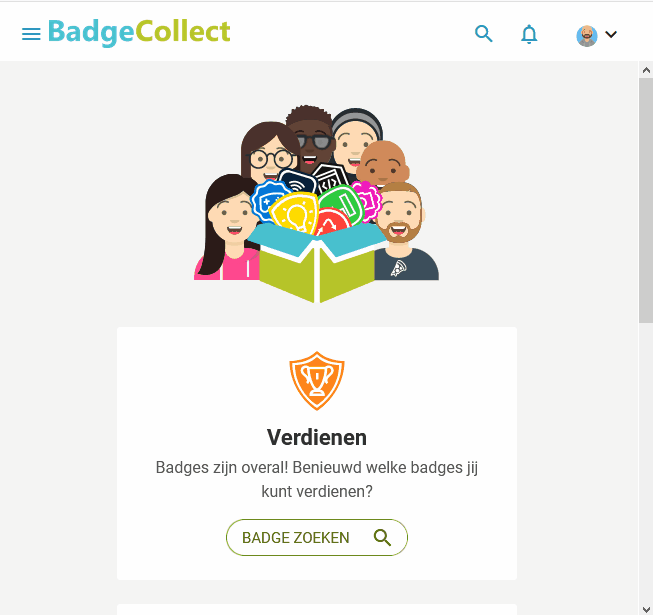Click the user avatar picture
653x615 pixels.
(x=587, y=36)
